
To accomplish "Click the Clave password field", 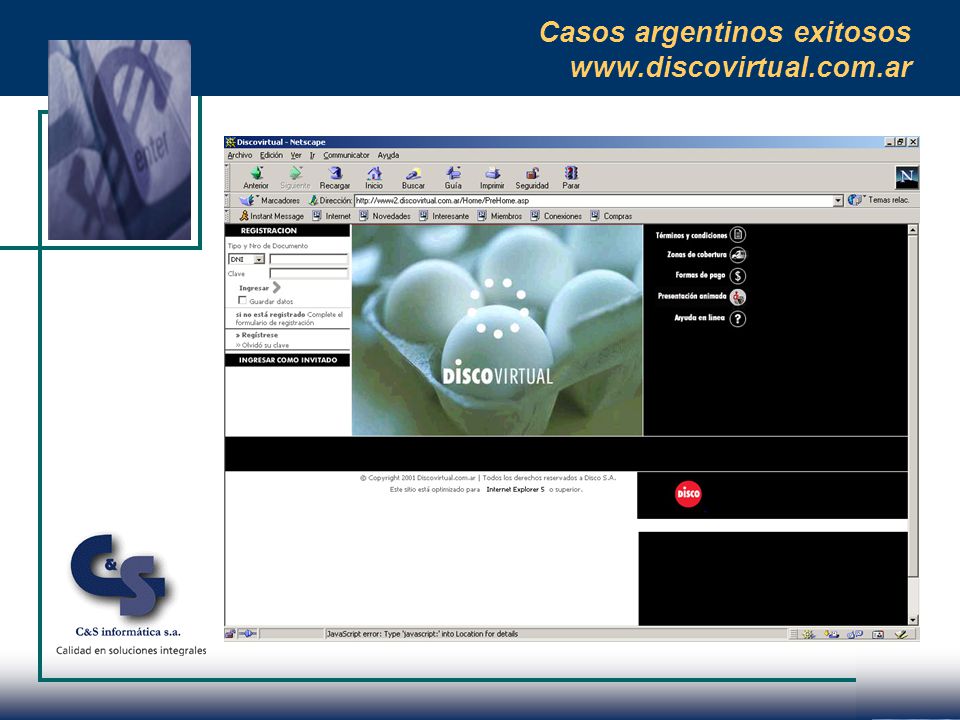I will (309, 274).
